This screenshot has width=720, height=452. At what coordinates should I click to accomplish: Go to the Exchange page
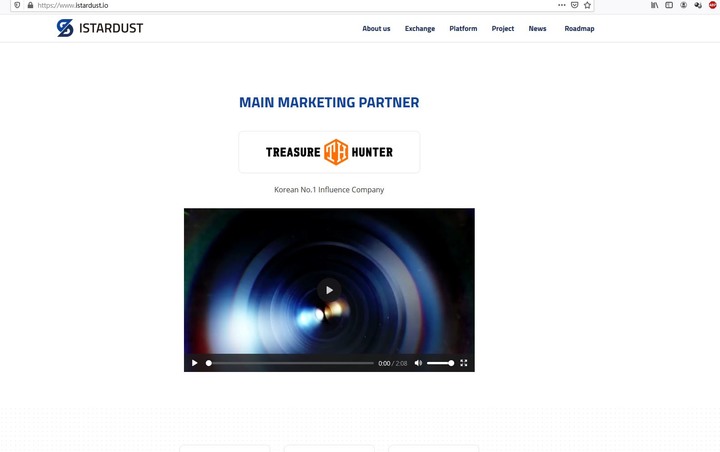click(420, 28)
